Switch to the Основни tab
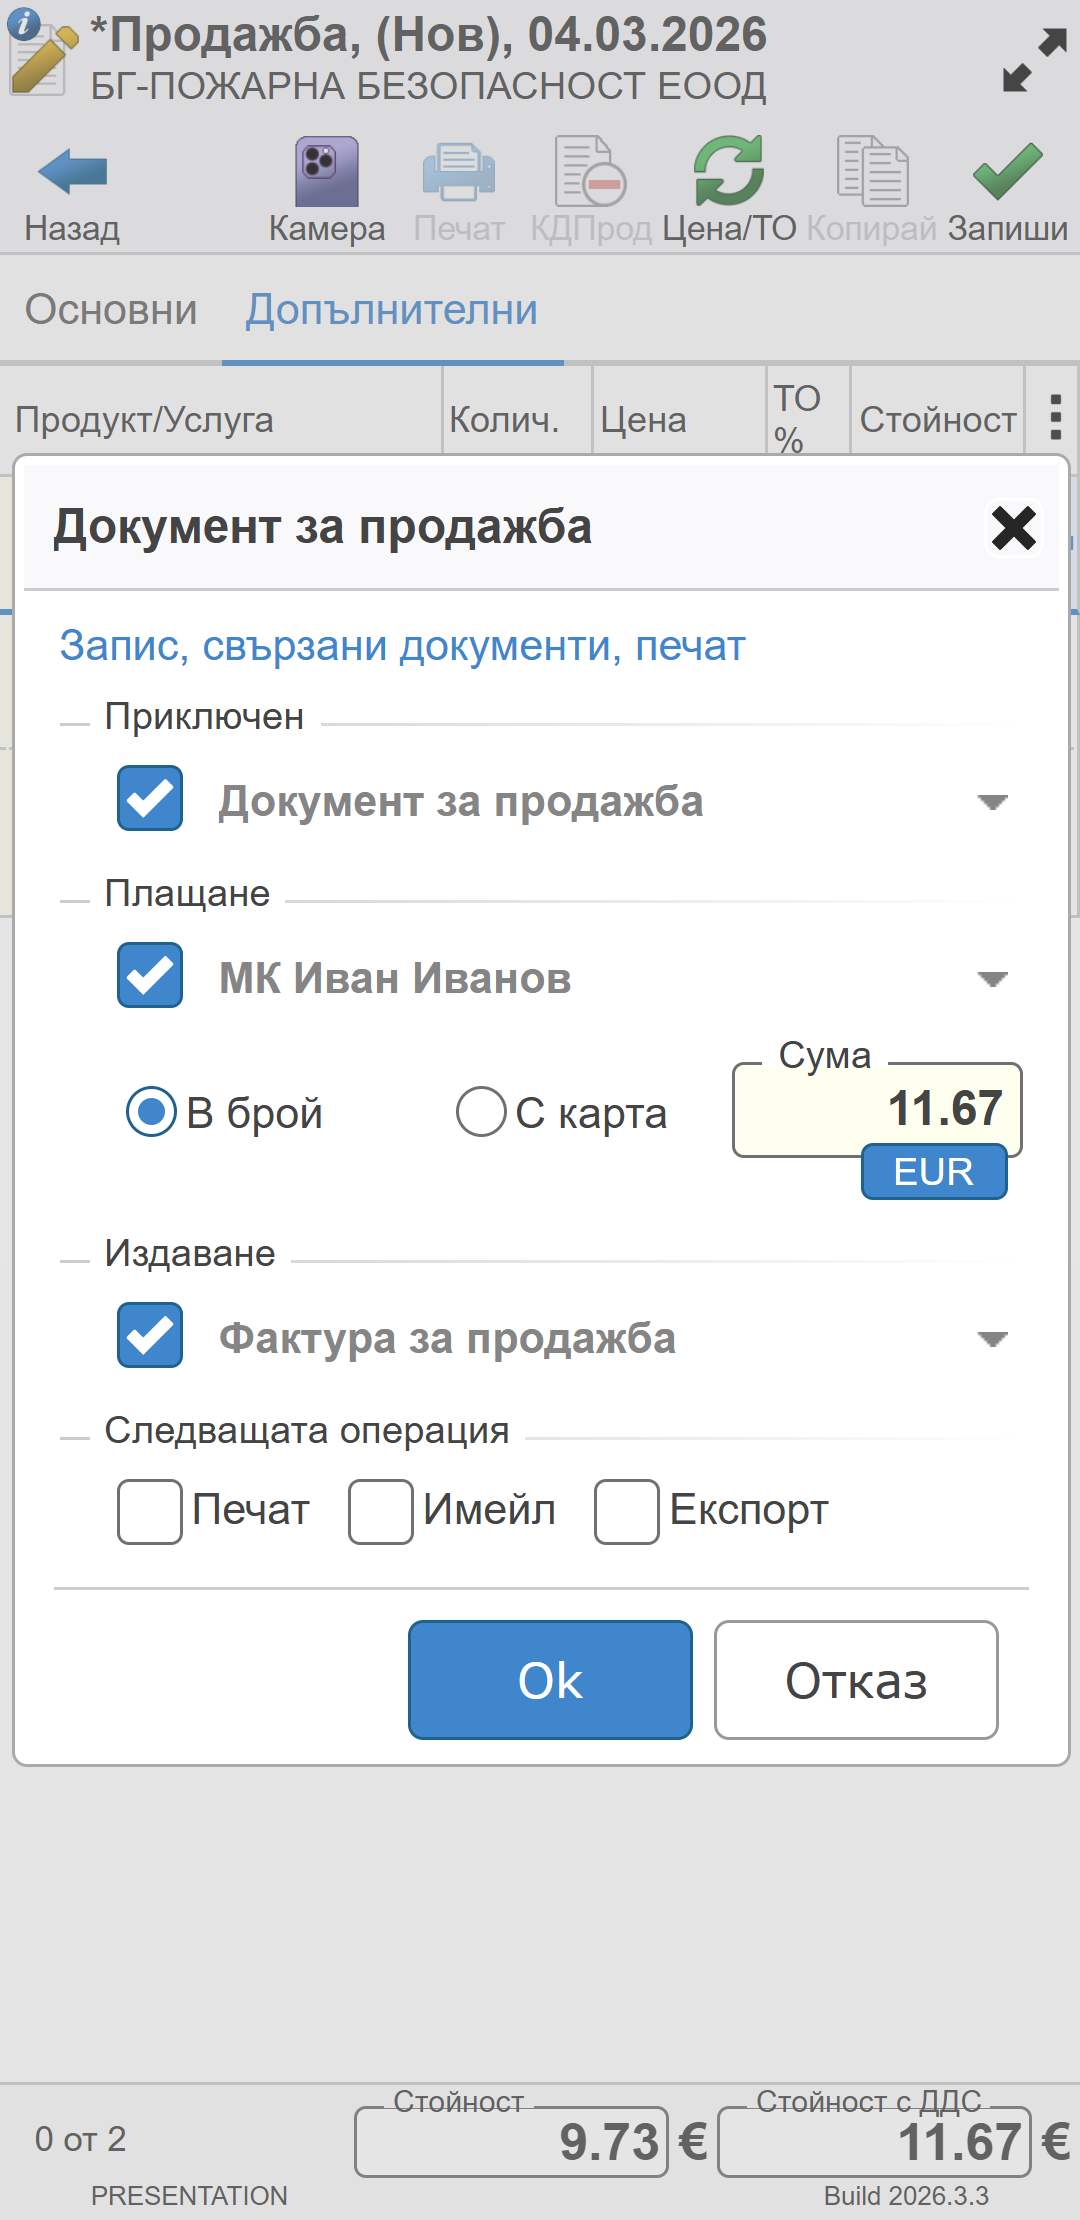 [x=111, y=310]
